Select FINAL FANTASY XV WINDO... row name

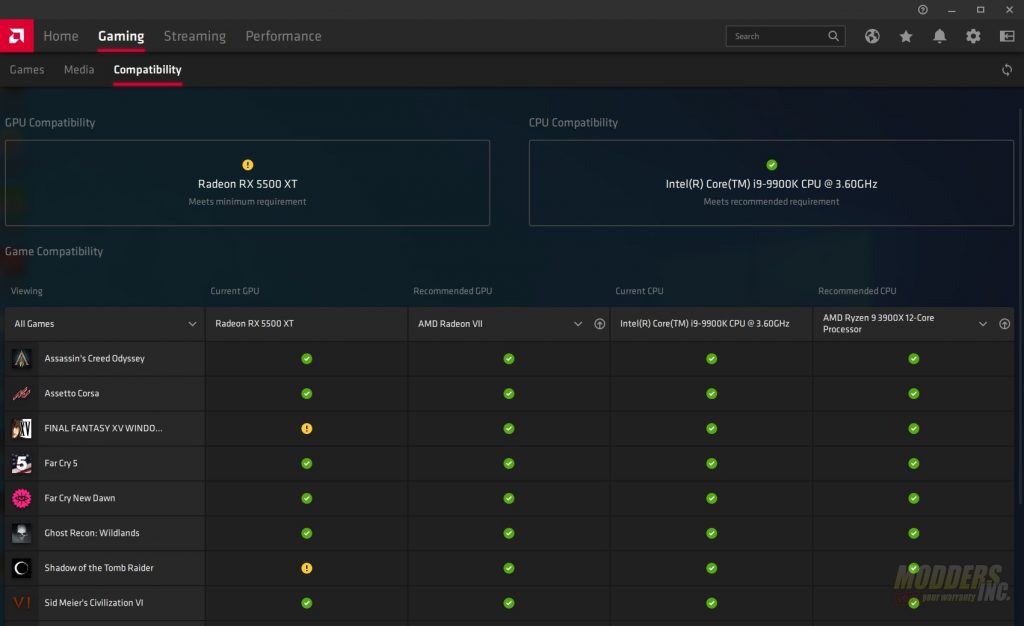pos(103,428)
